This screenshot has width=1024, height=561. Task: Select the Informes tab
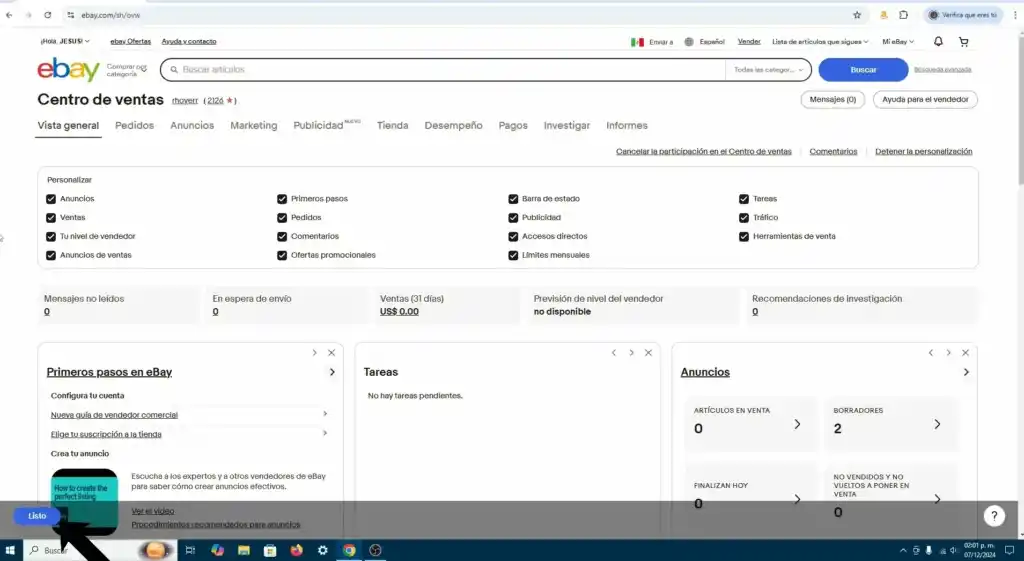(627, 125)
